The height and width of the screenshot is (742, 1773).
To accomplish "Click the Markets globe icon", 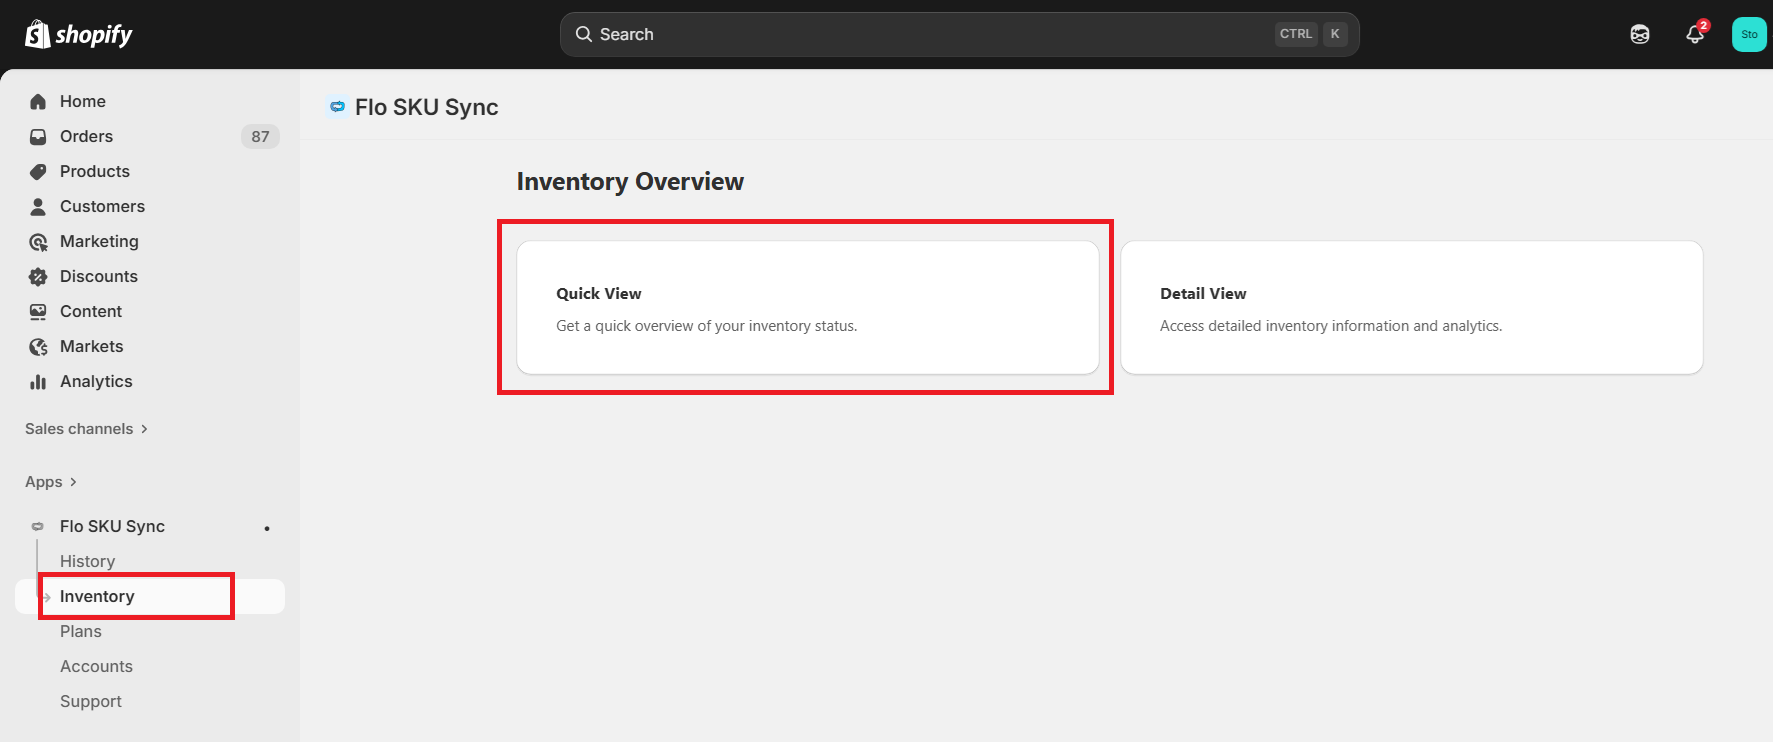I will (38, 346).
